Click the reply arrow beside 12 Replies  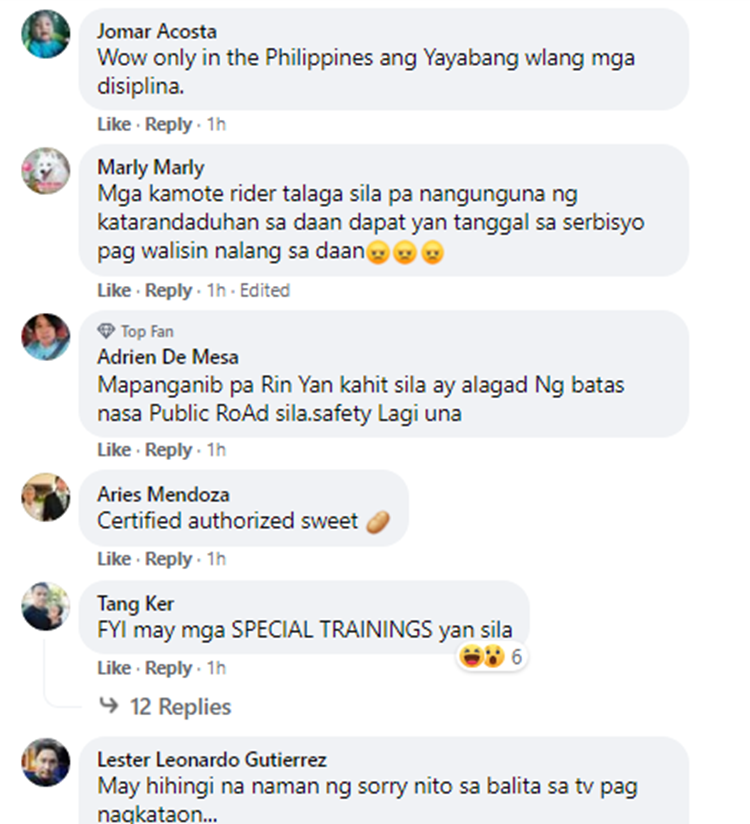tap(109, 705)
